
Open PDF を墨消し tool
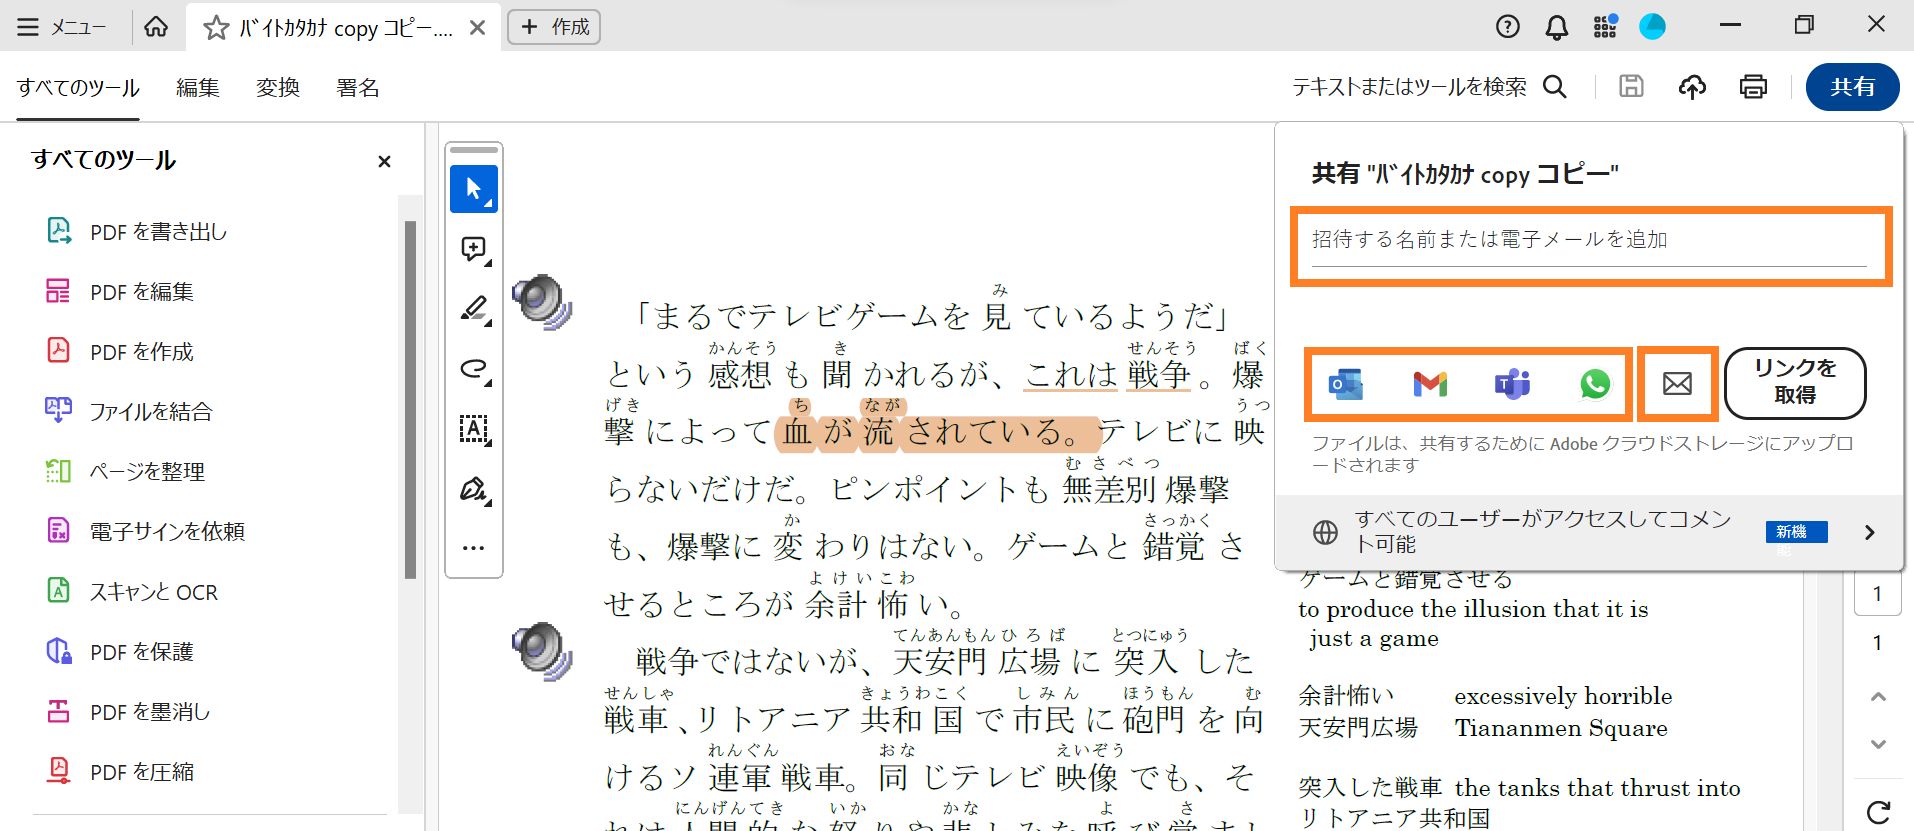coord(128,712)
